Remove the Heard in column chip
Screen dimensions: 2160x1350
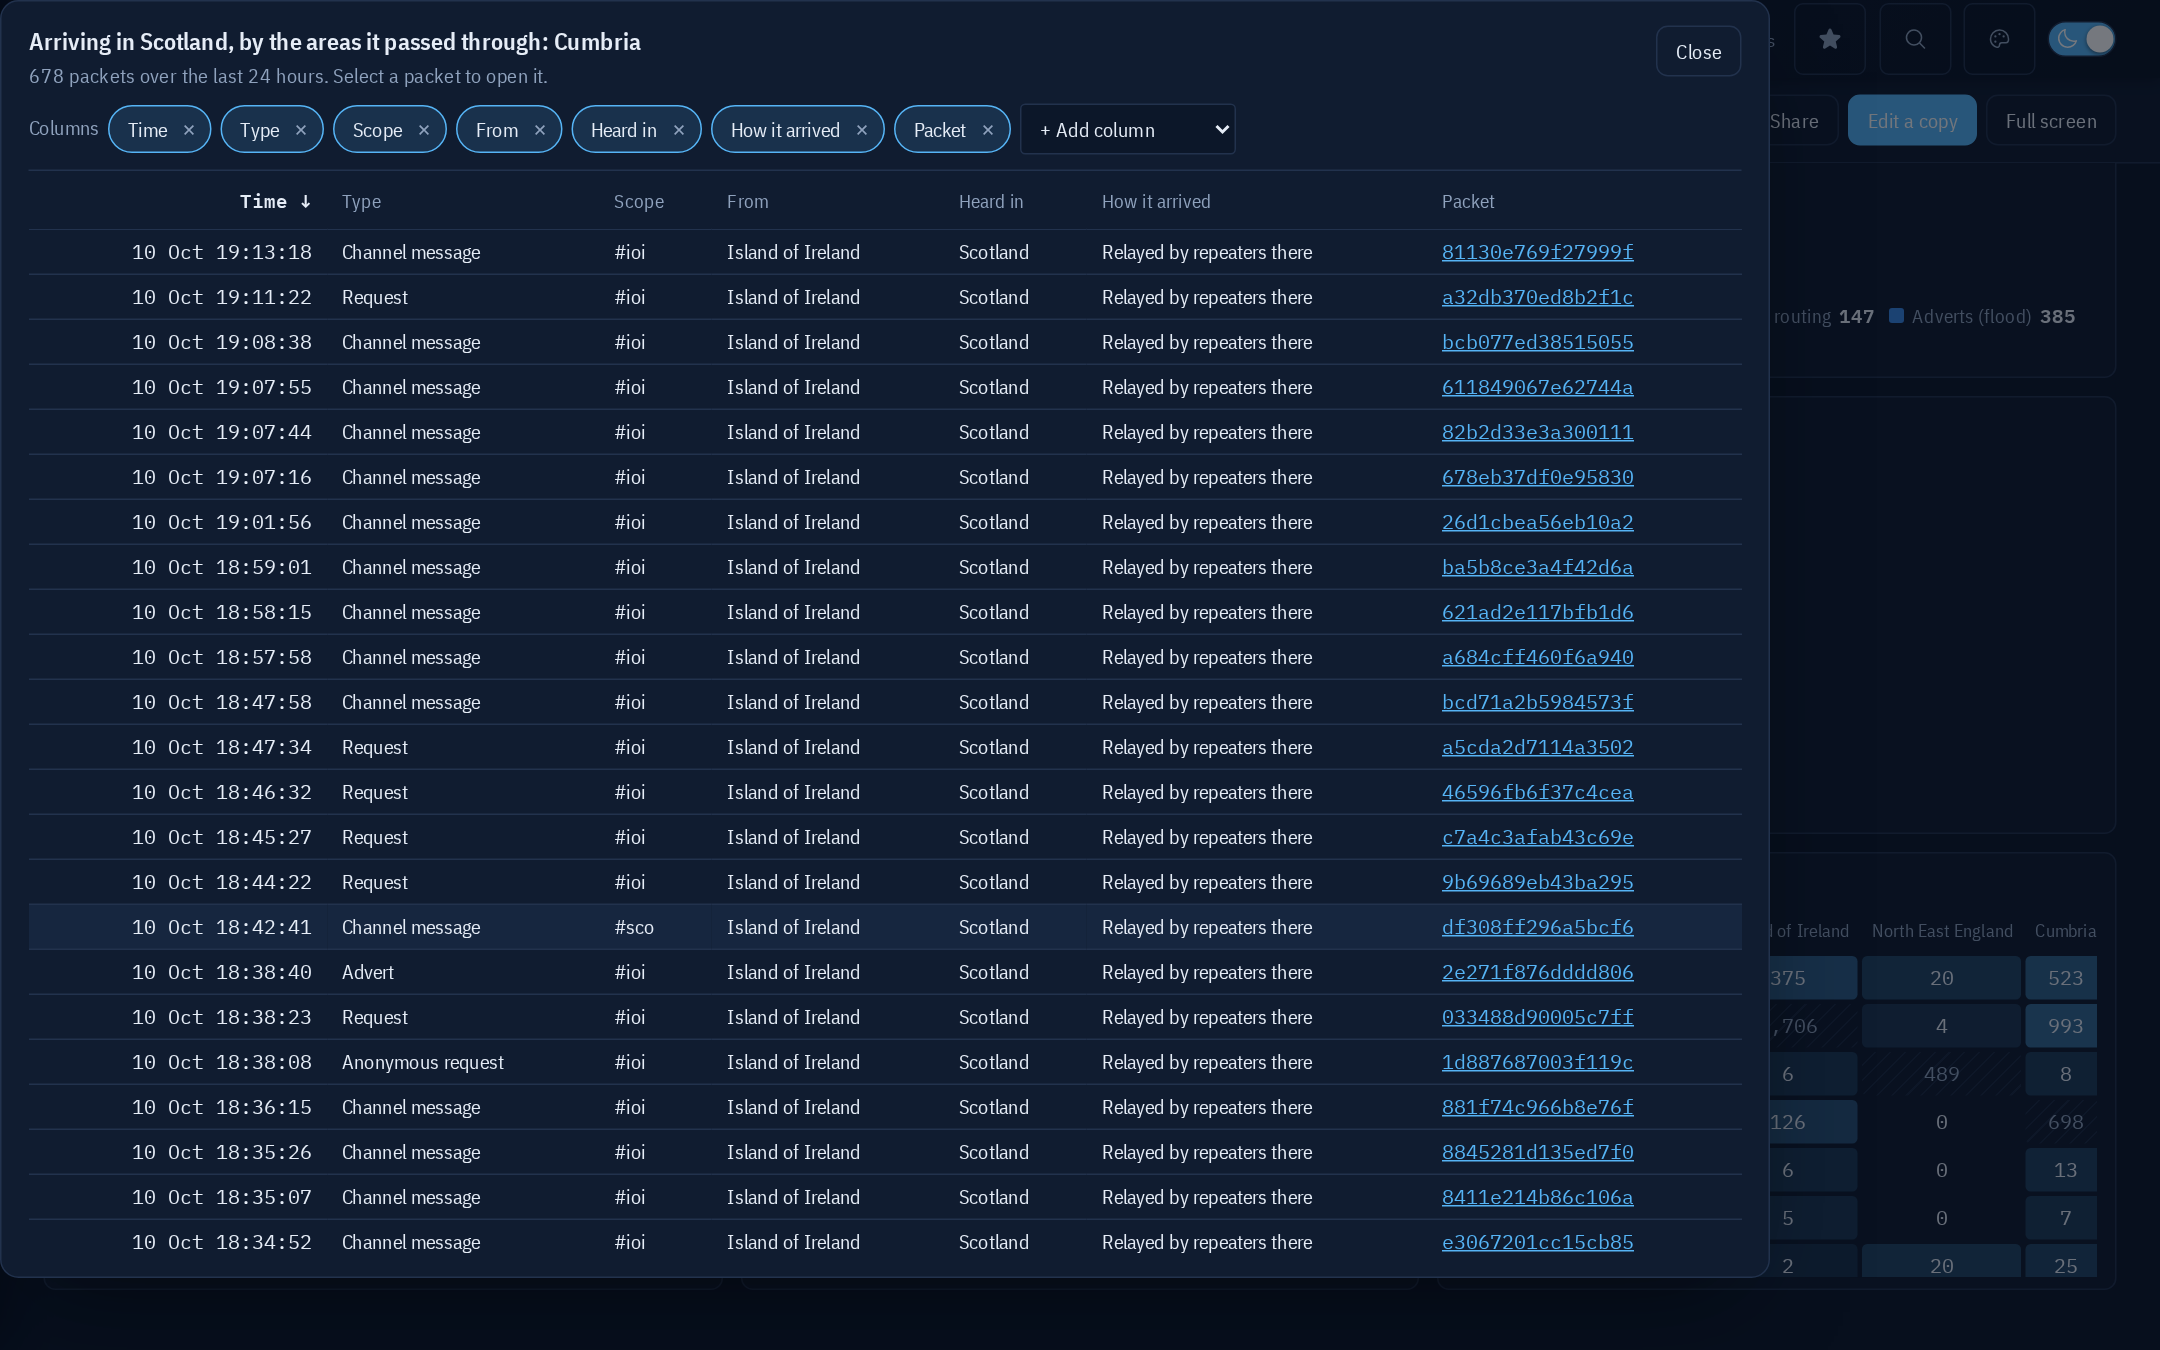coord(679,130)
